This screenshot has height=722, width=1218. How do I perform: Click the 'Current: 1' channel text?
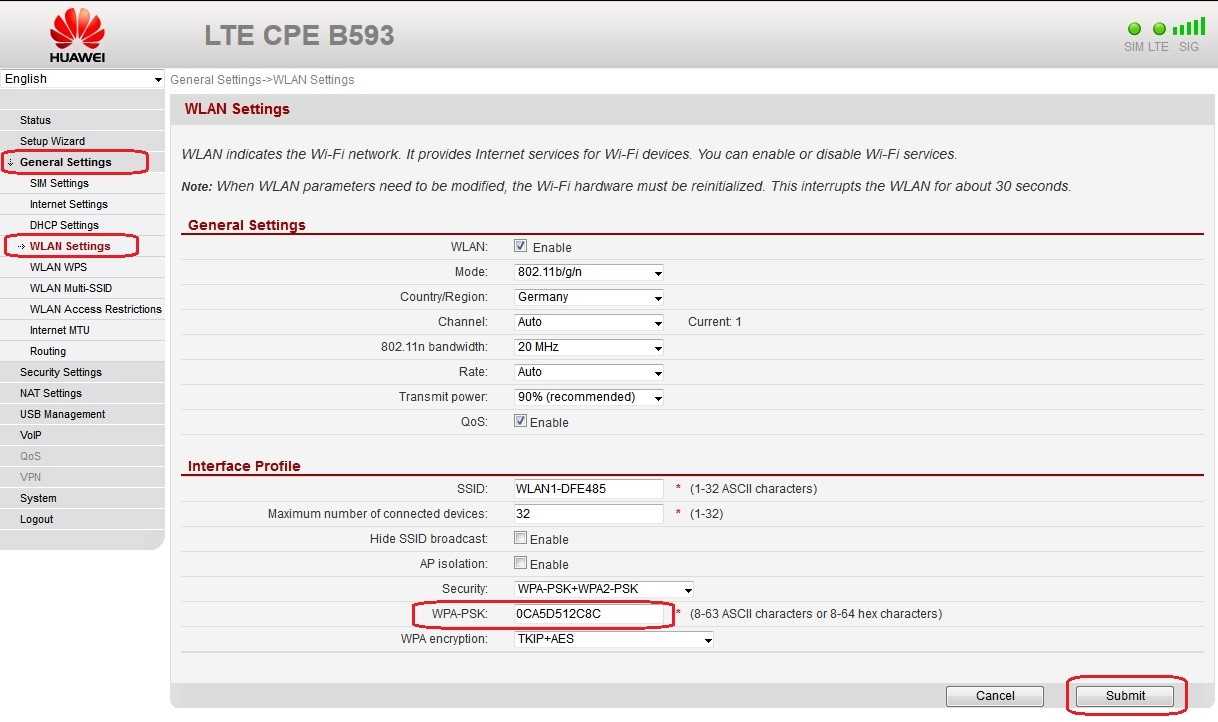[x=715, y=322]
